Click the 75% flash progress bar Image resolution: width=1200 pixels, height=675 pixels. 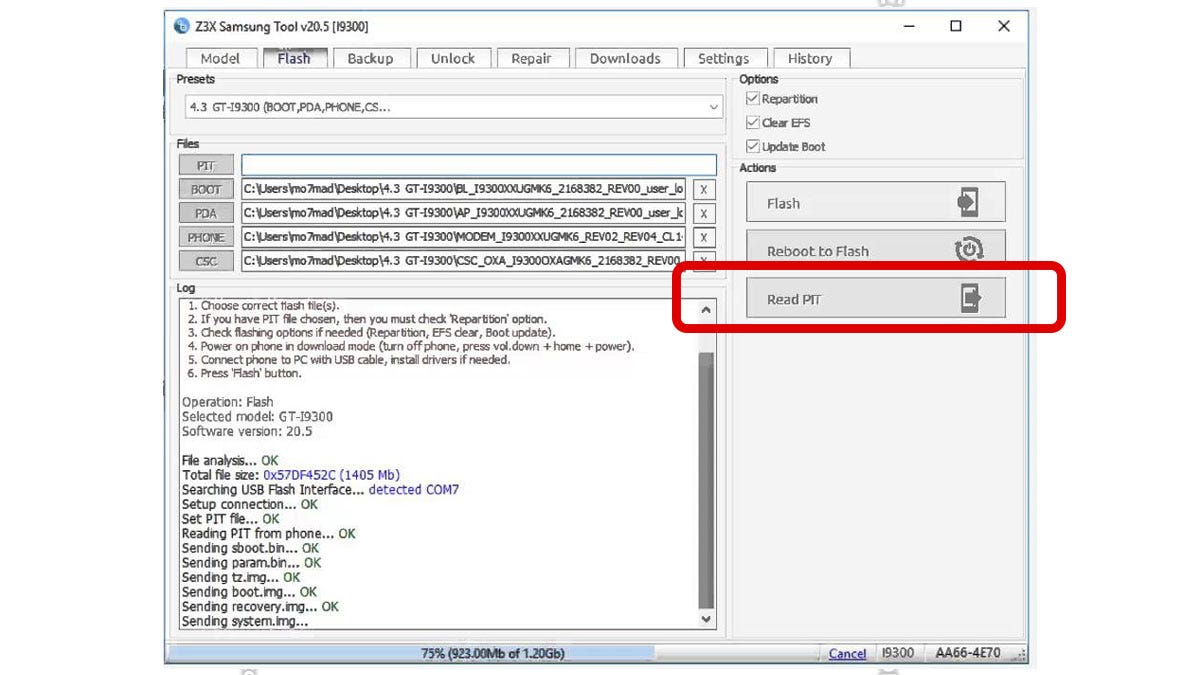(492, 653)
